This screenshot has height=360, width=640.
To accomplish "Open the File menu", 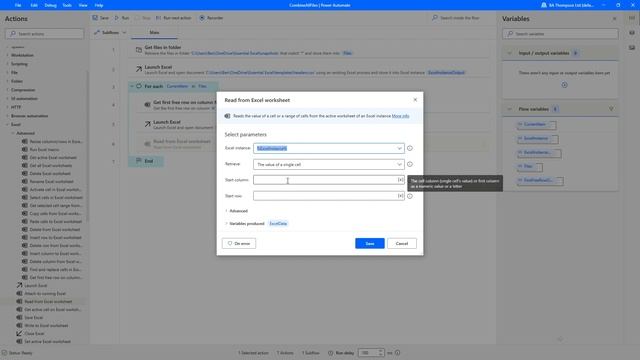I will tap(18, 5).
